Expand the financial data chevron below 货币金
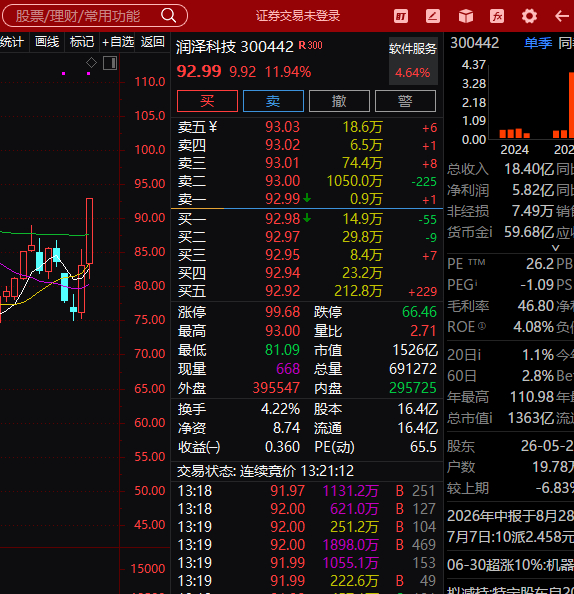 click(x=555, y=248)
